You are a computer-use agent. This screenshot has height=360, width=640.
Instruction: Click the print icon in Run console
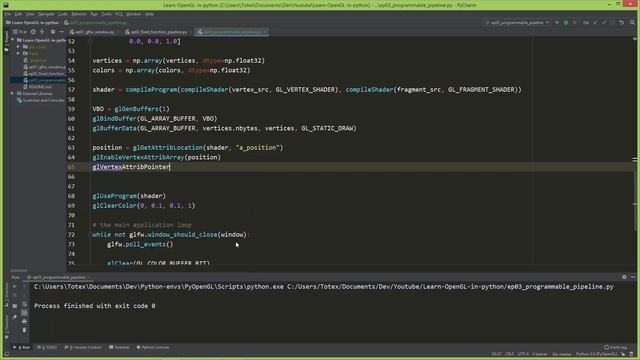coord(24,321)
